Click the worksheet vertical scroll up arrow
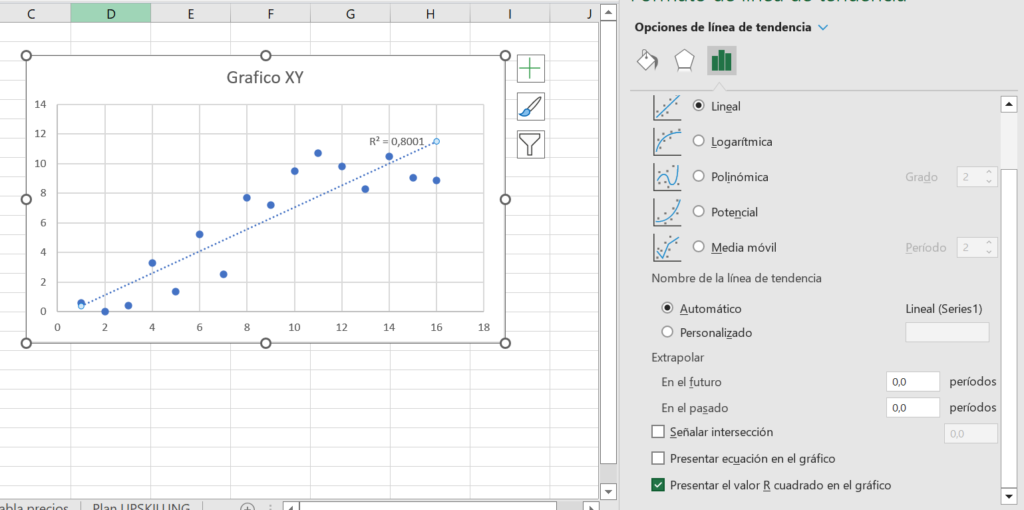This screenshot has width=1024, height=510. pos(608,12)
